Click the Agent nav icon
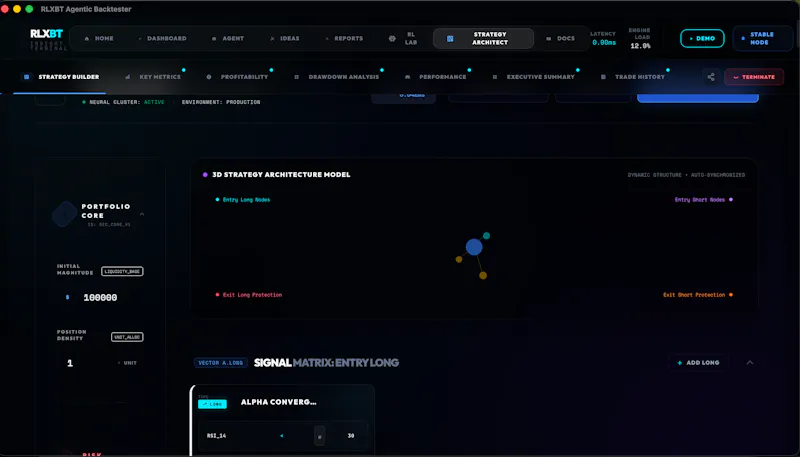The height and width of the screenshot is (457, 800). point(214,38)
